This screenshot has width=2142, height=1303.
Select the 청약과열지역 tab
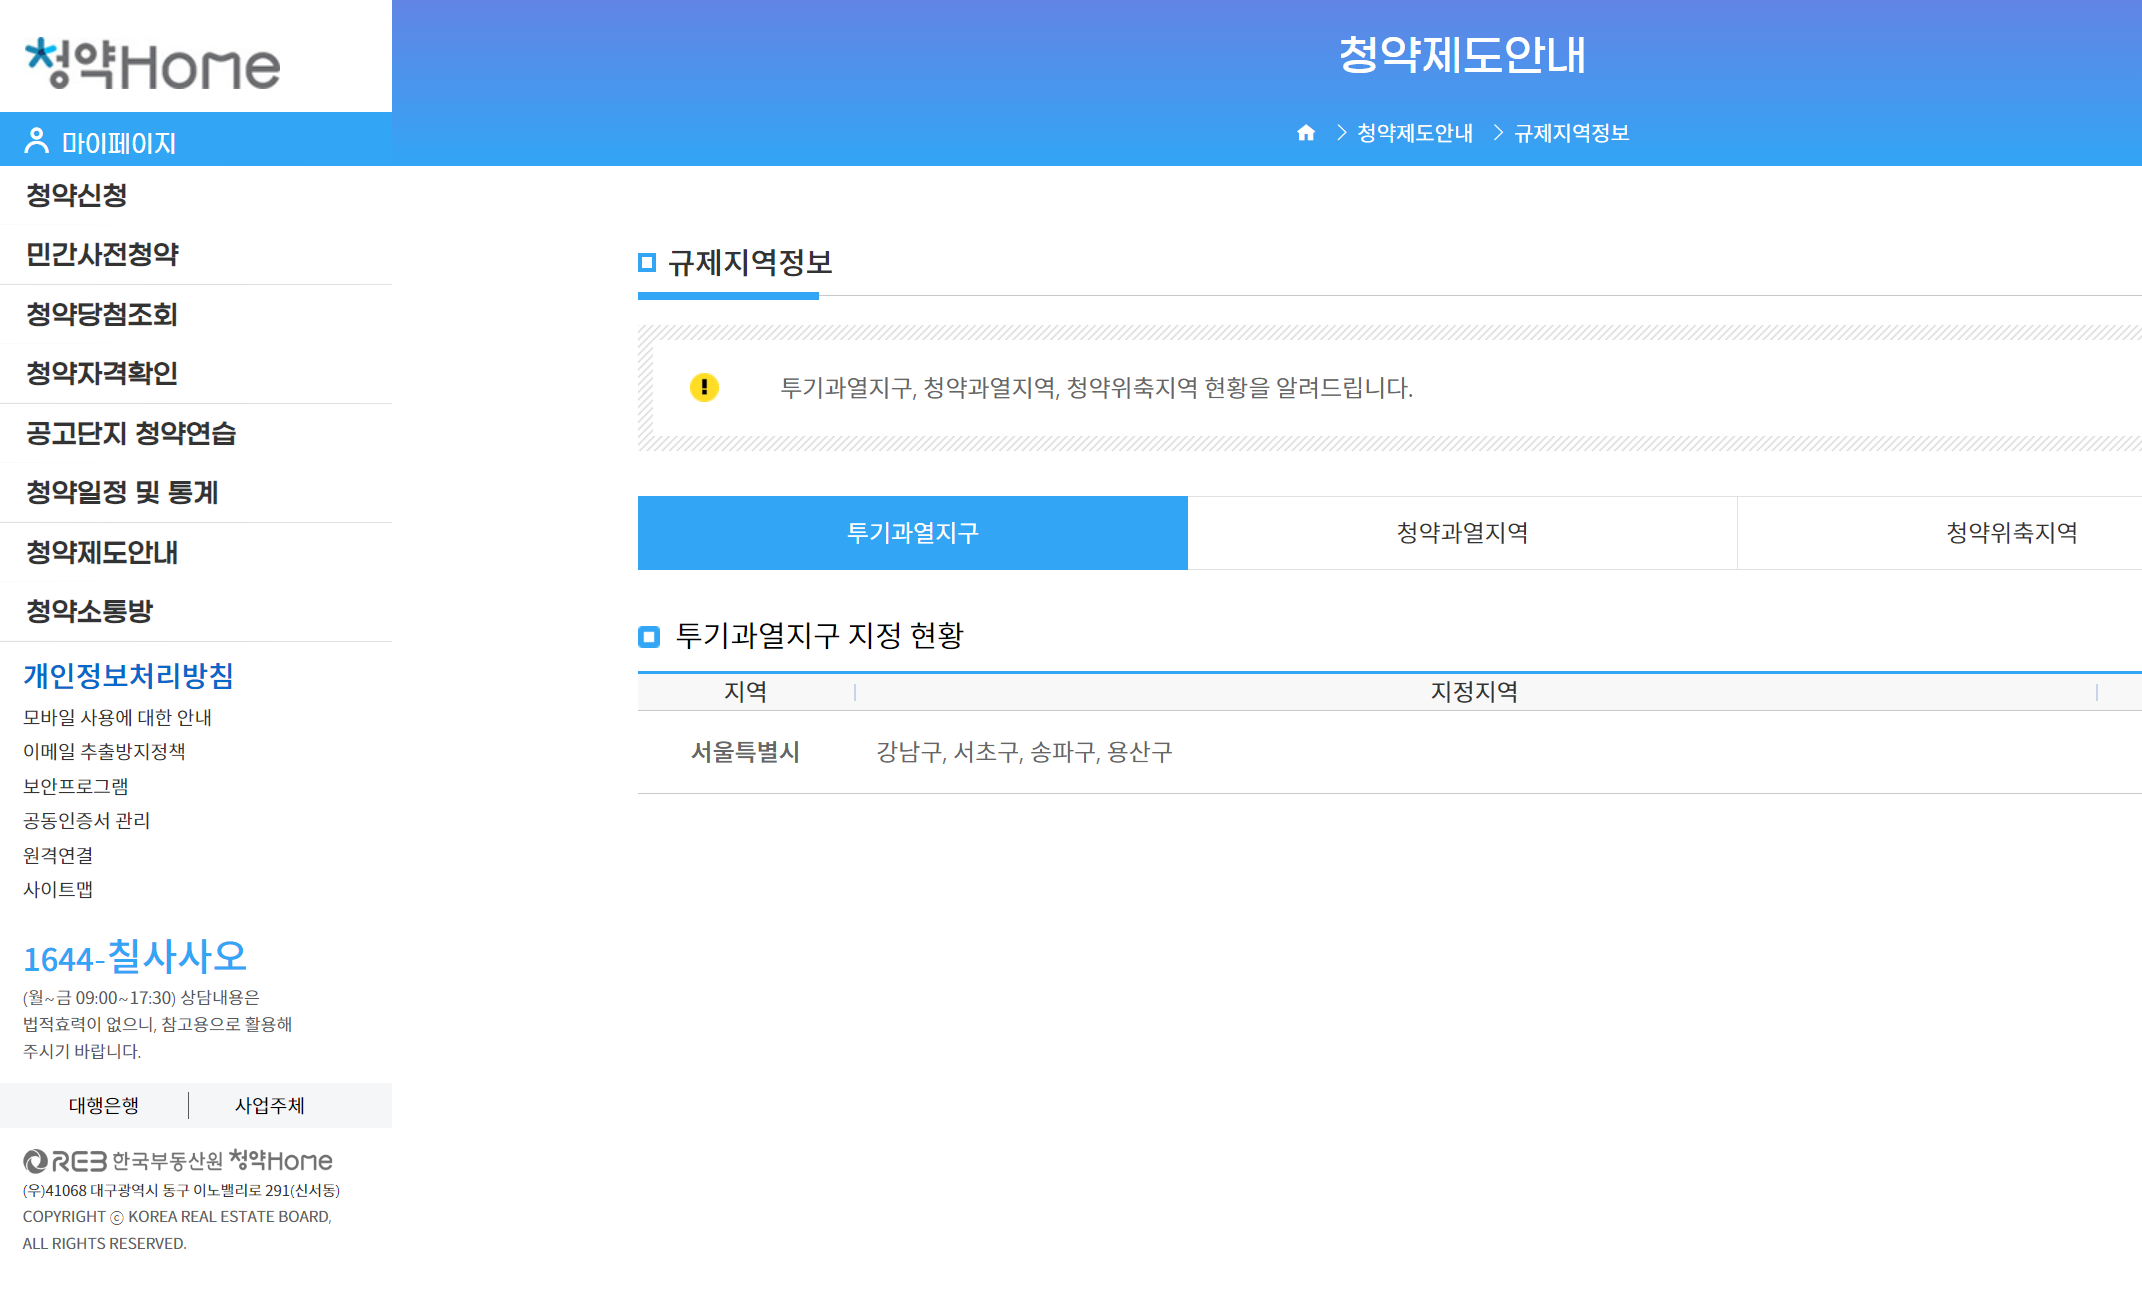pyautogui.click(x=1461, y=533)
